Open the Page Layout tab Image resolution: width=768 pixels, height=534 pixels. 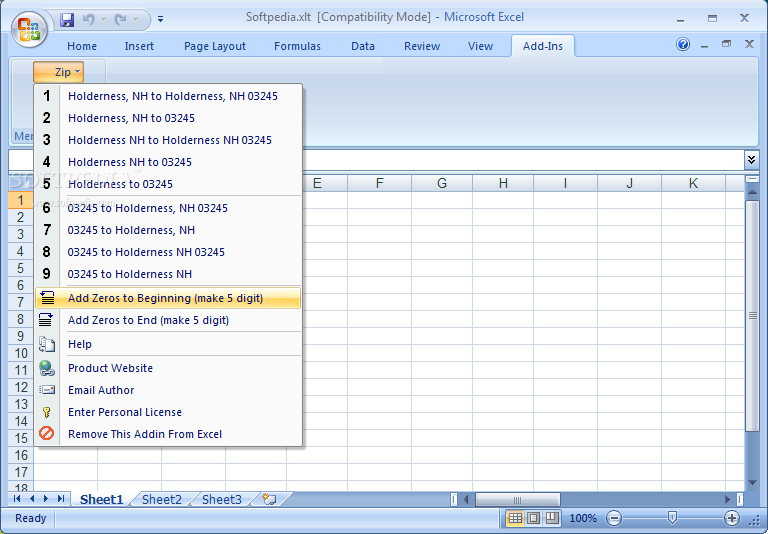215,46
